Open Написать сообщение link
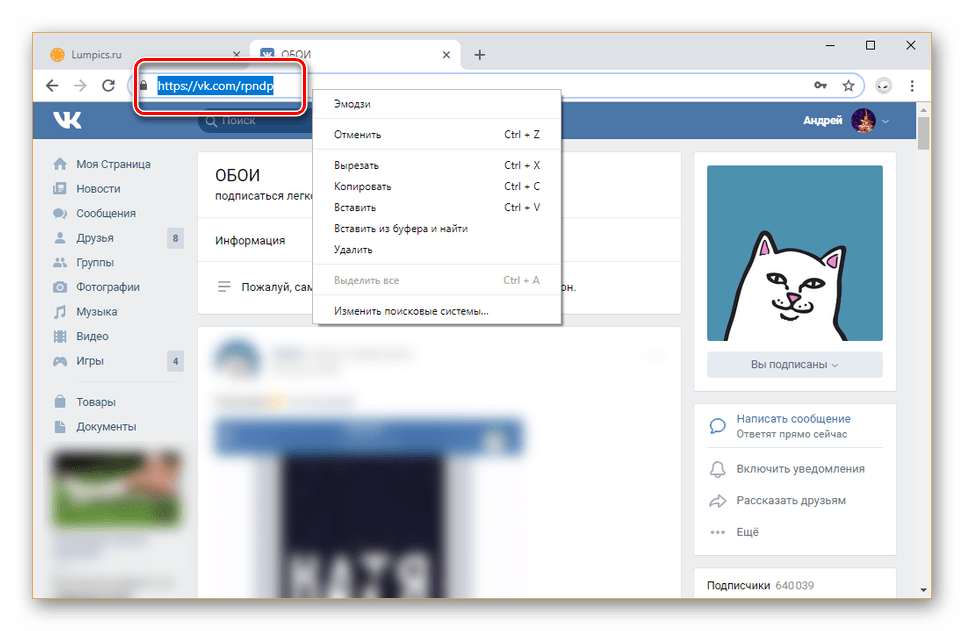The width and height of the screenshot is (964, 631). 793,419
